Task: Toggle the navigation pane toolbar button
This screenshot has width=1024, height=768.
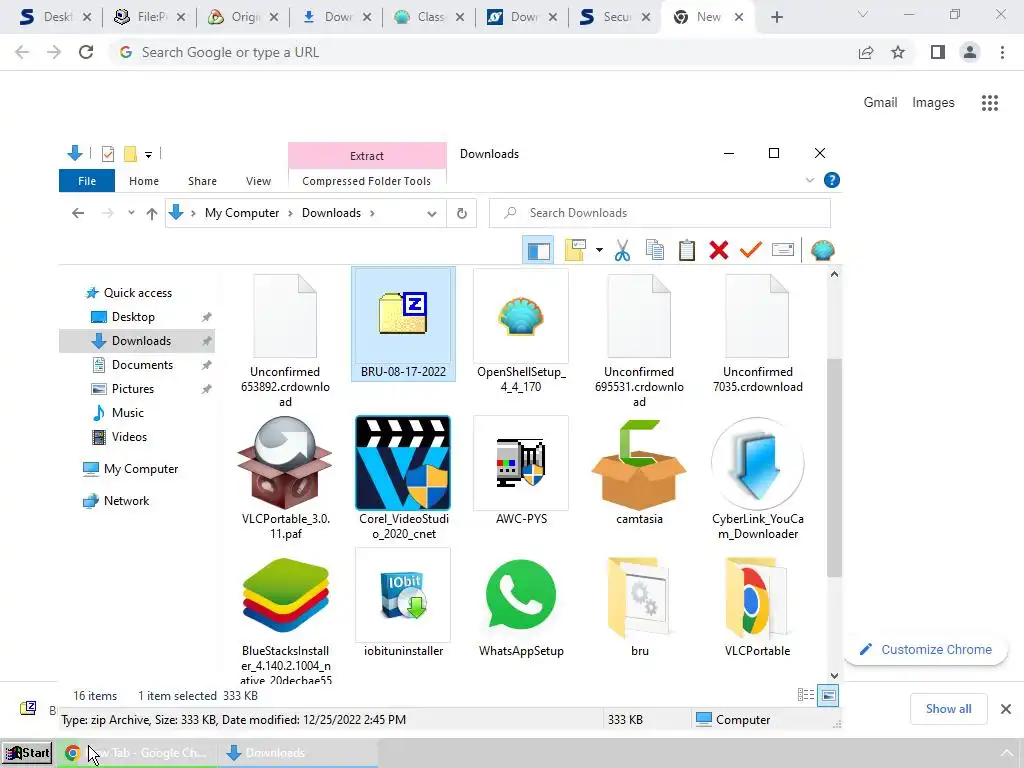Action: (x=538, y=250)
